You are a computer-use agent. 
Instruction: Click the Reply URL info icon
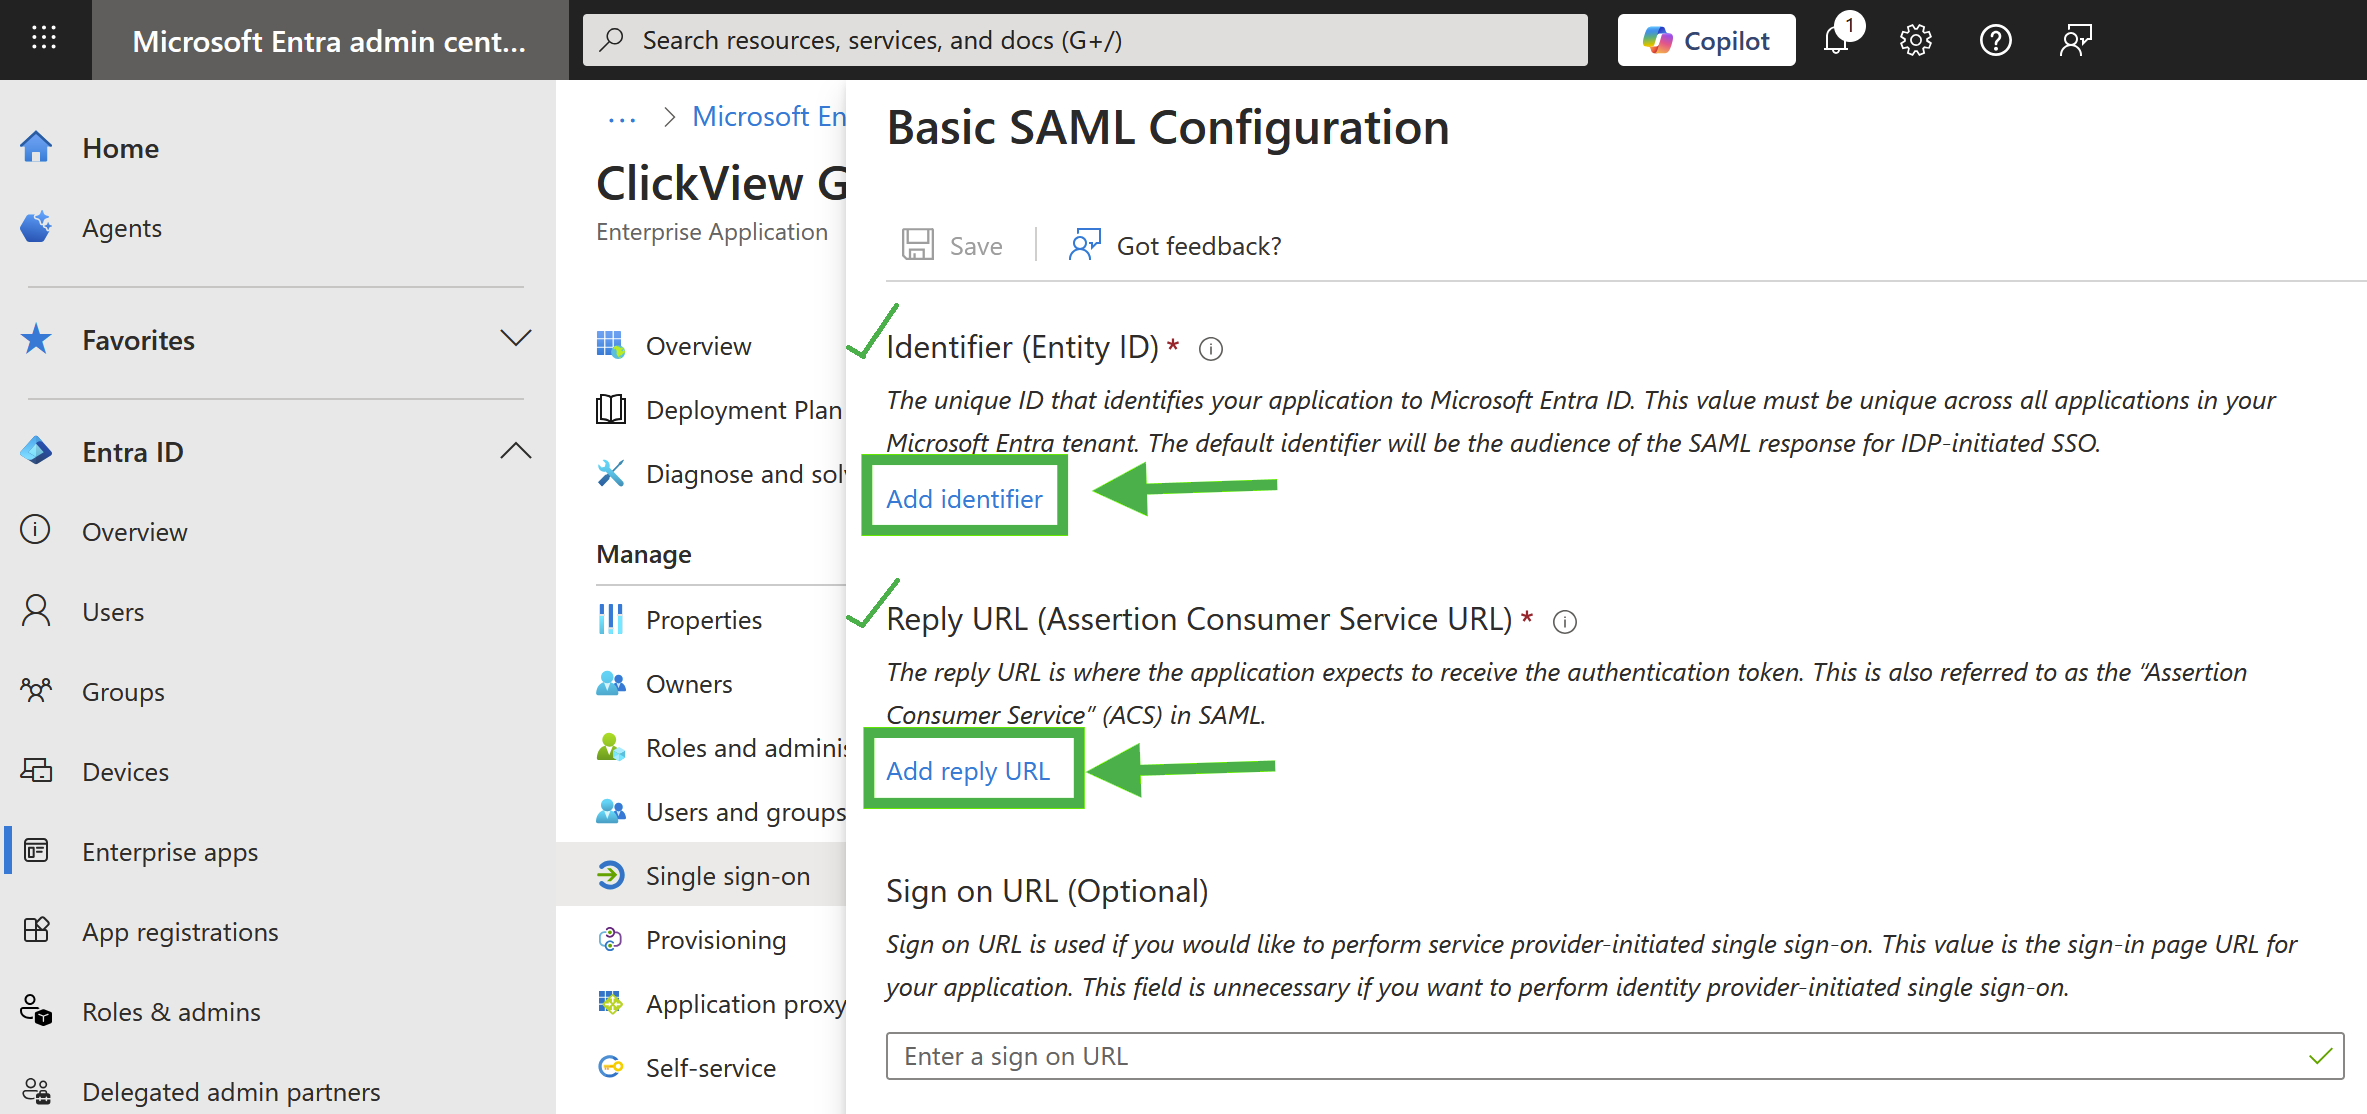1565,622
